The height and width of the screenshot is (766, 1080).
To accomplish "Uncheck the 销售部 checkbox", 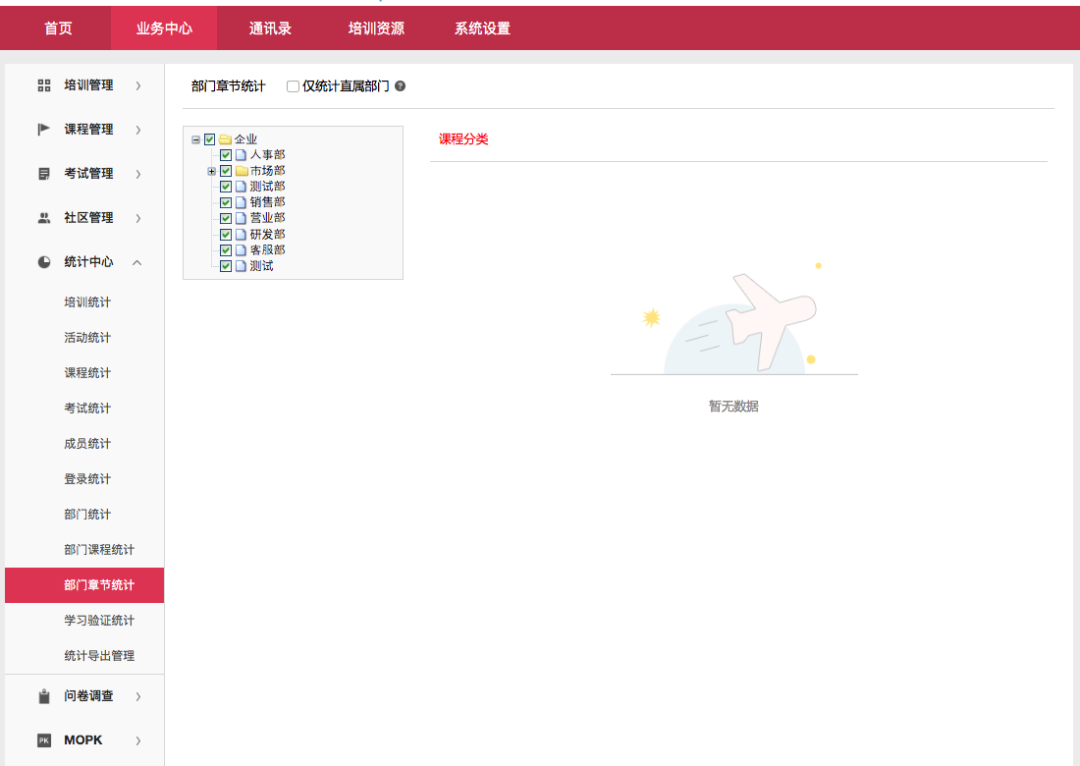I will [226, 201].
